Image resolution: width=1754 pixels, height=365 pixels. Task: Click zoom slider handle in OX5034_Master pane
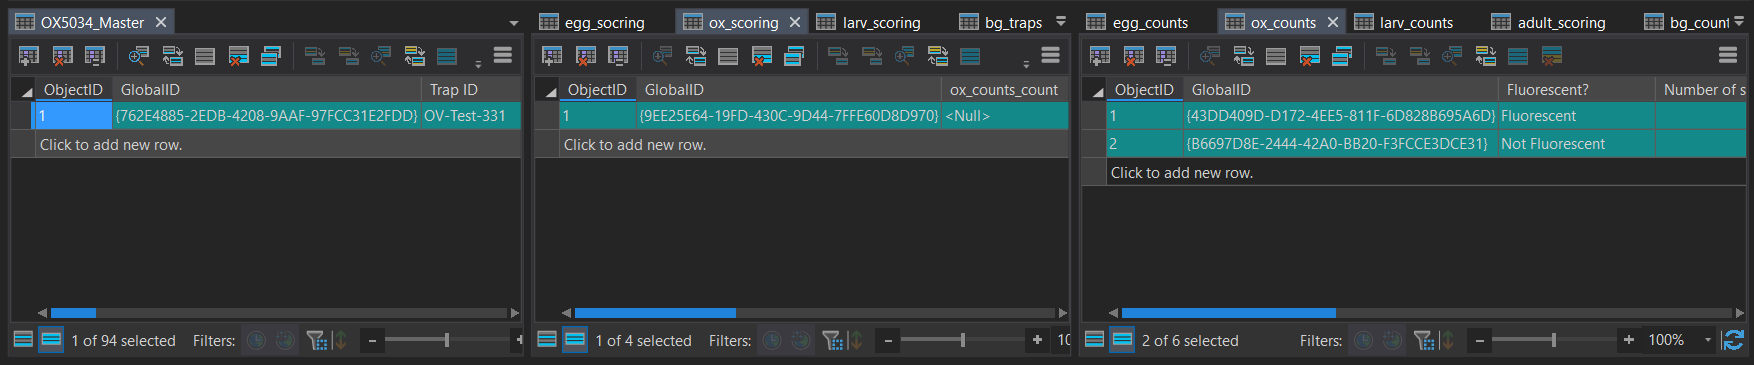[446, 340]
